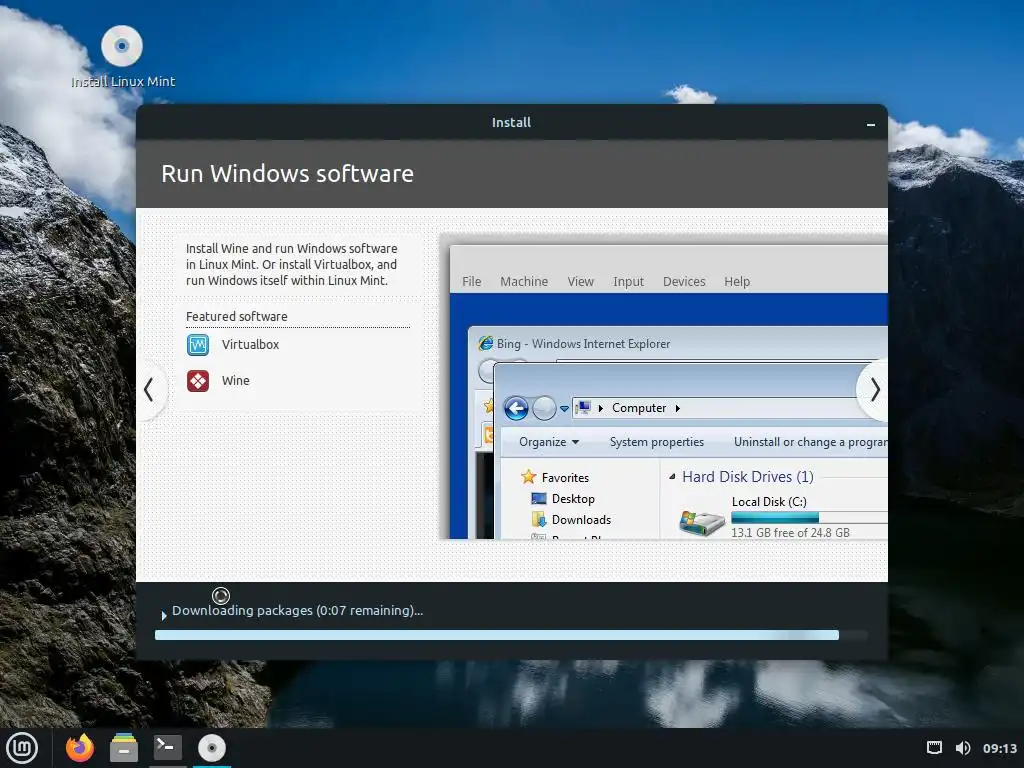
Task: Click the Local Disk usage bar
Action: [x=808, y=518]
